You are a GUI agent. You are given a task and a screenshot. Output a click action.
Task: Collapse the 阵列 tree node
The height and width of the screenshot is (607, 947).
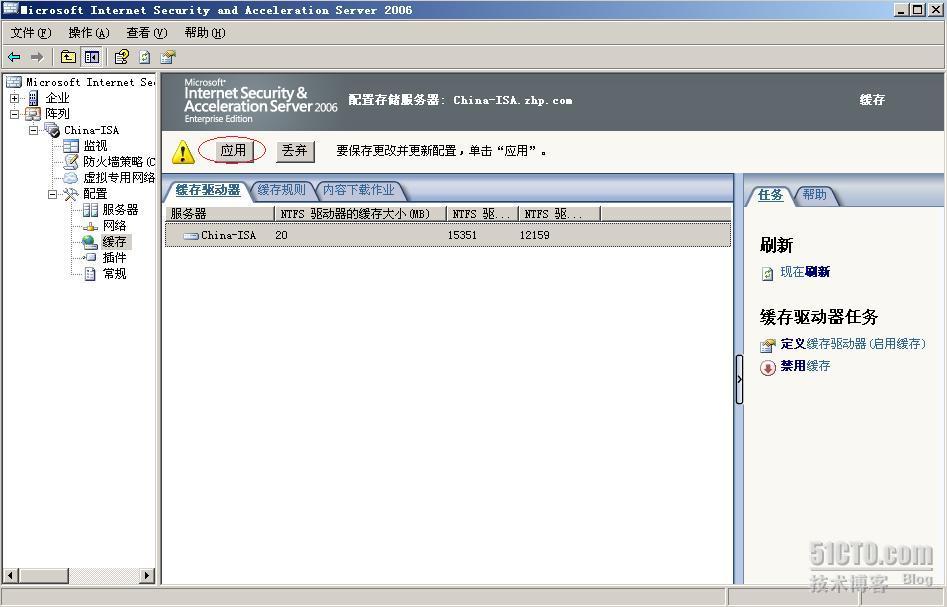(14, 114)
